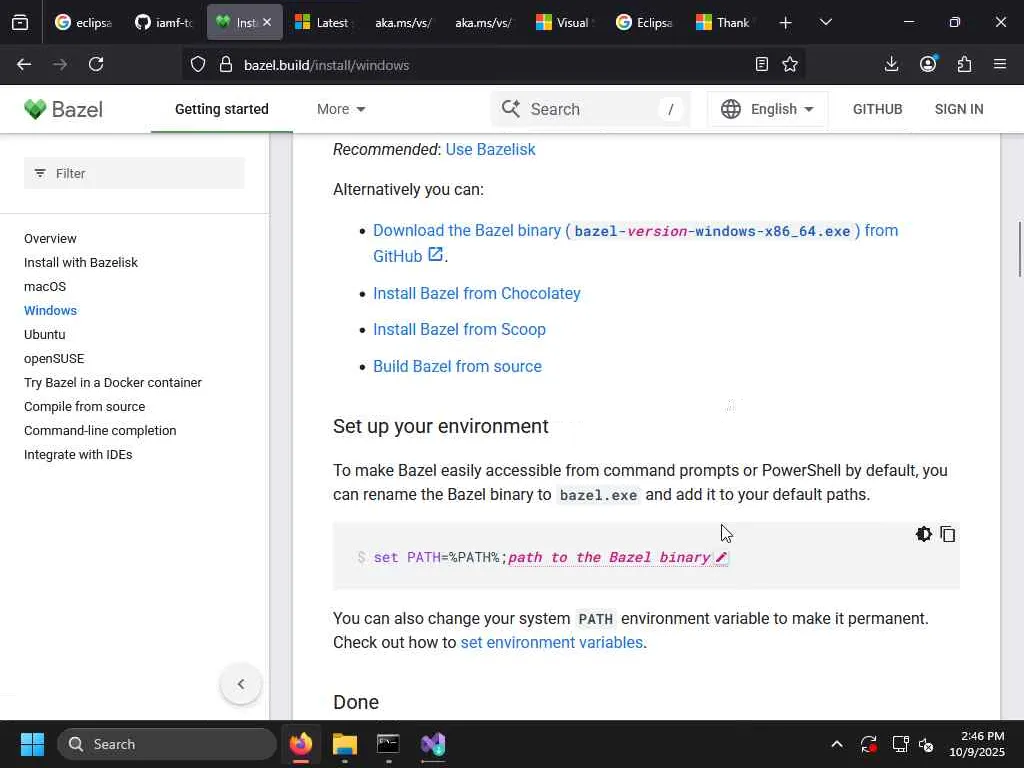Click the Firefox back arrow
Screen dimensions: 1024x768
(x=24, y=64)
